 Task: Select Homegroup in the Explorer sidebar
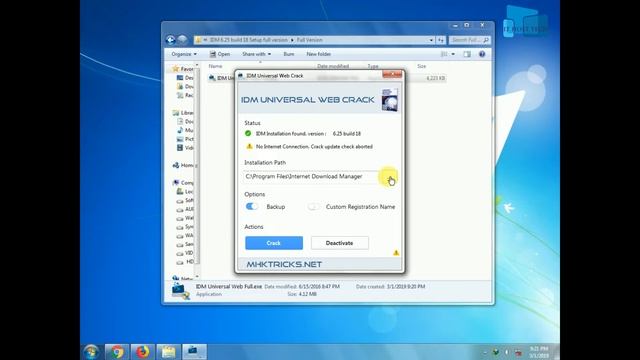(x=183, y=165)
